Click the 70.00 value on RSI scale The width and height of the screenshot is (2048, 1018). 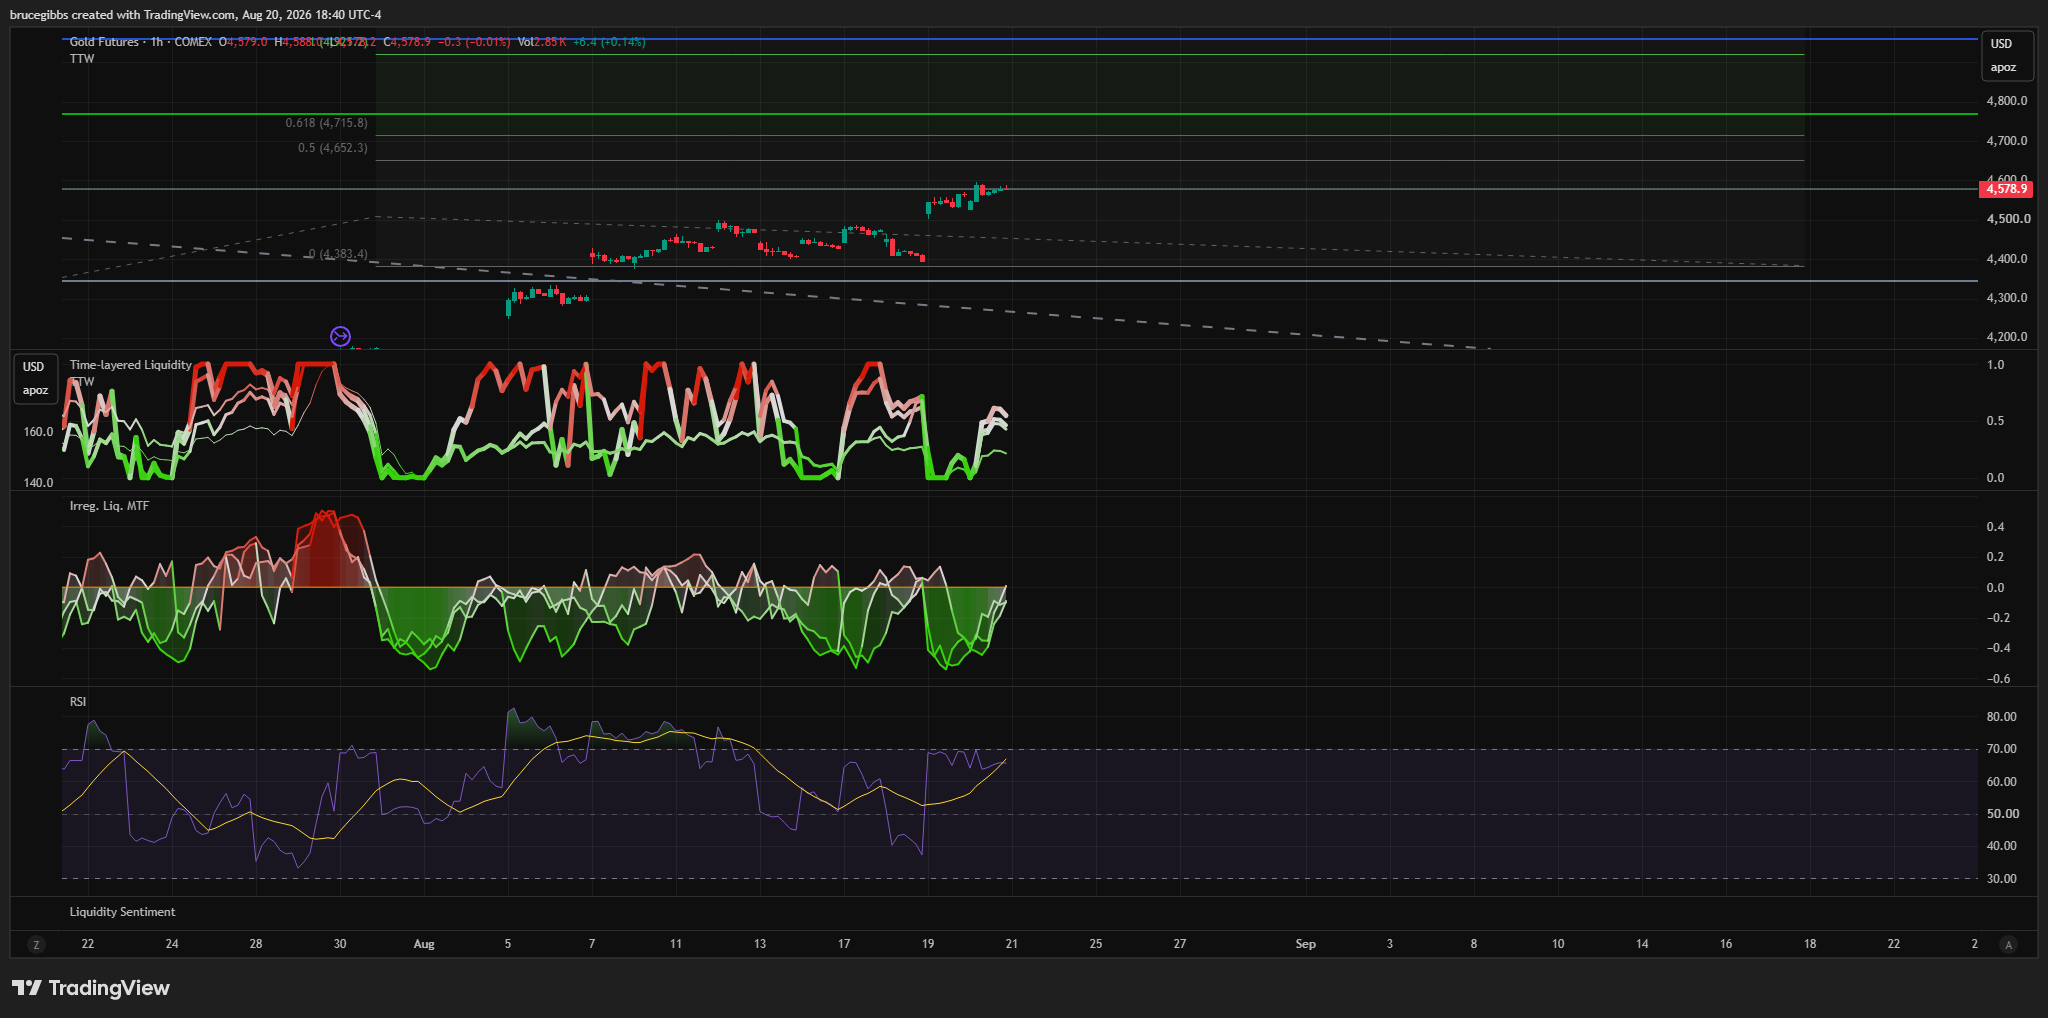point(2002,749)
